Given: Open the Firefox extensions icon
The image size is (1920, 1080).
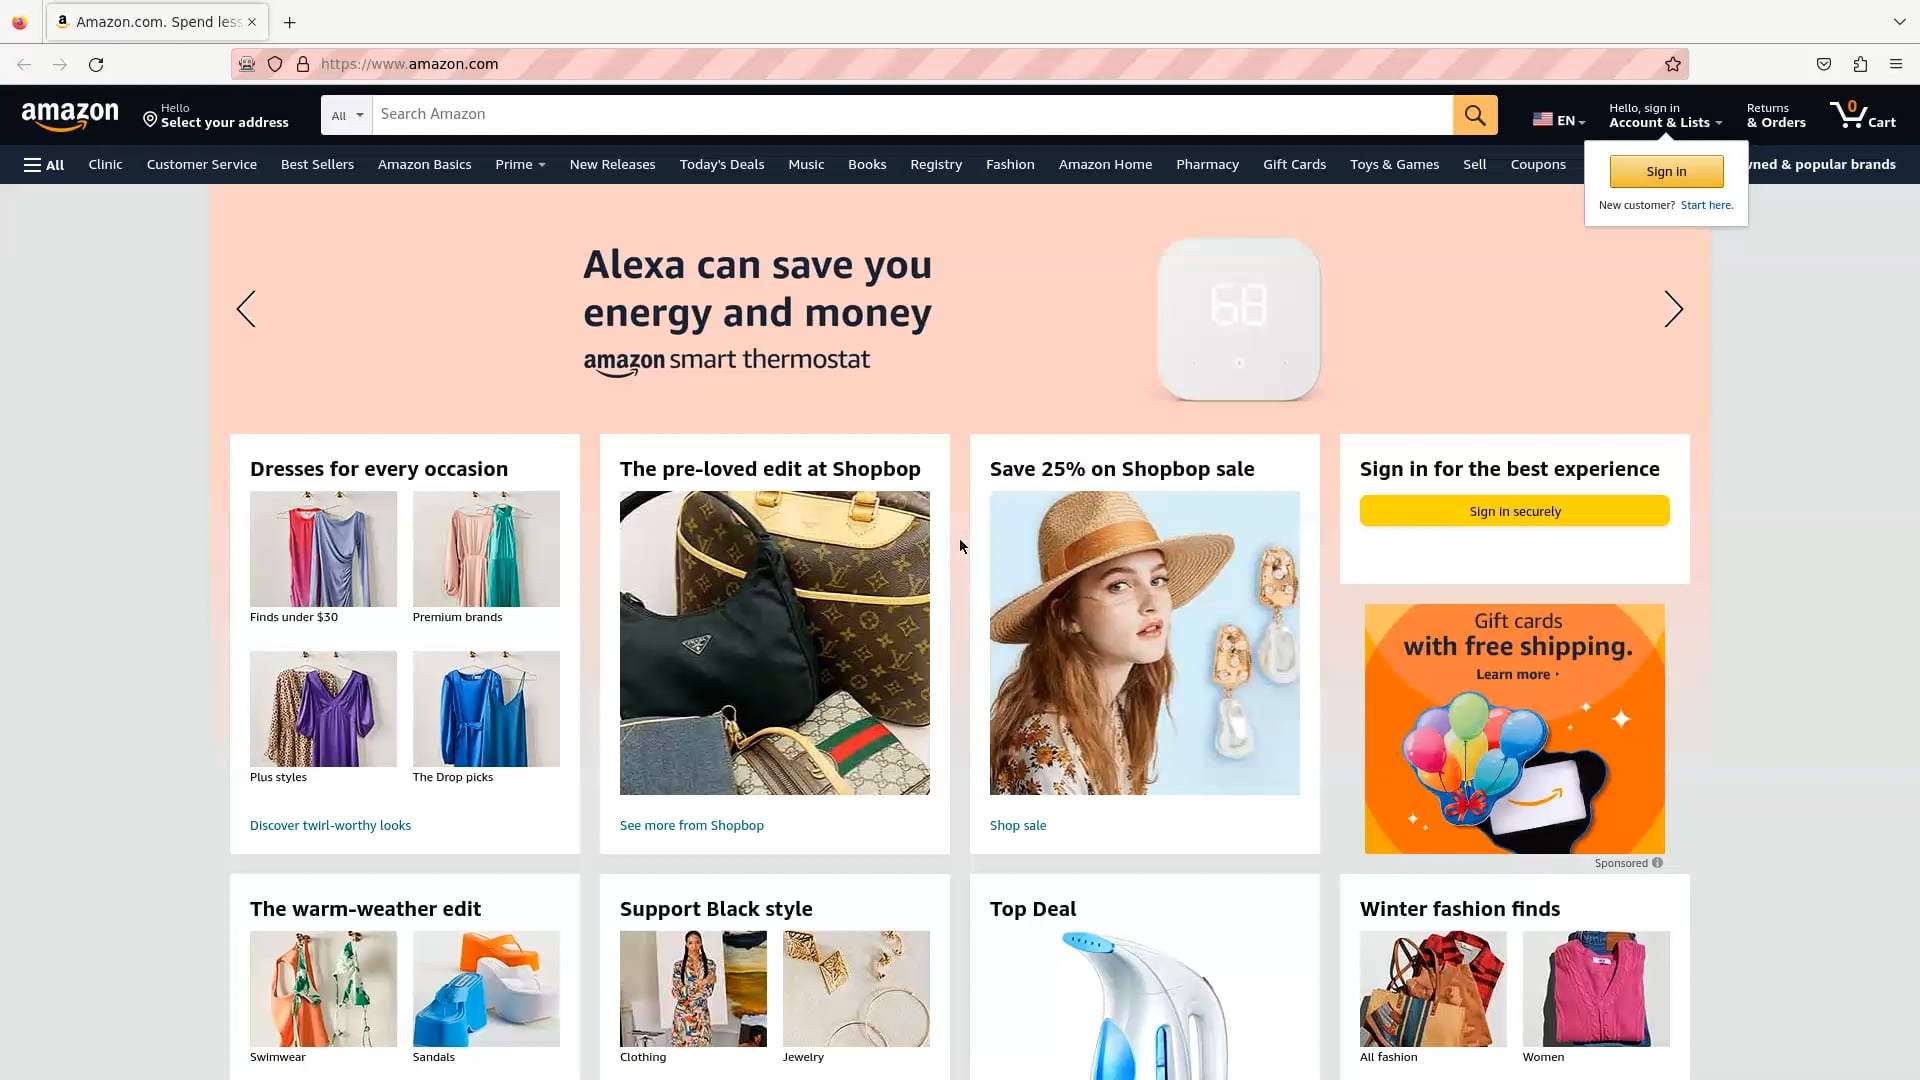Looking at the screenshot, I should [x=1860, y=64].
